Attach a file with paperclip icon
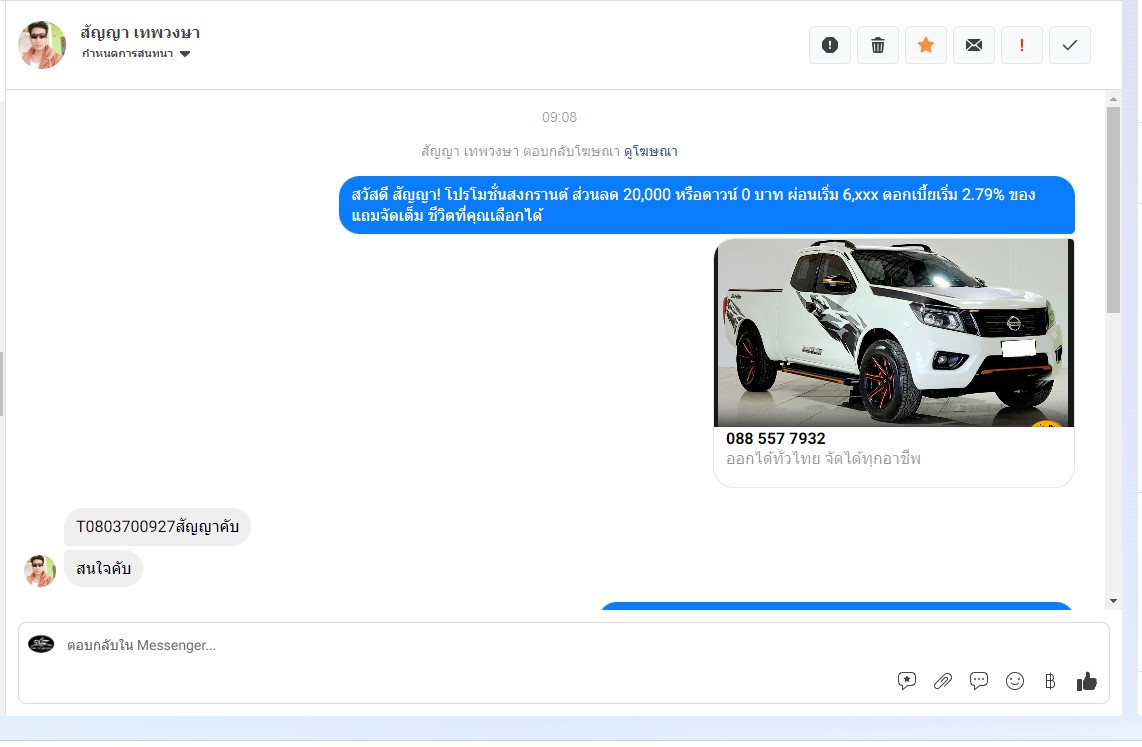Image resolution: width=1142 pixels, height=747 pixels. (943, 681)
